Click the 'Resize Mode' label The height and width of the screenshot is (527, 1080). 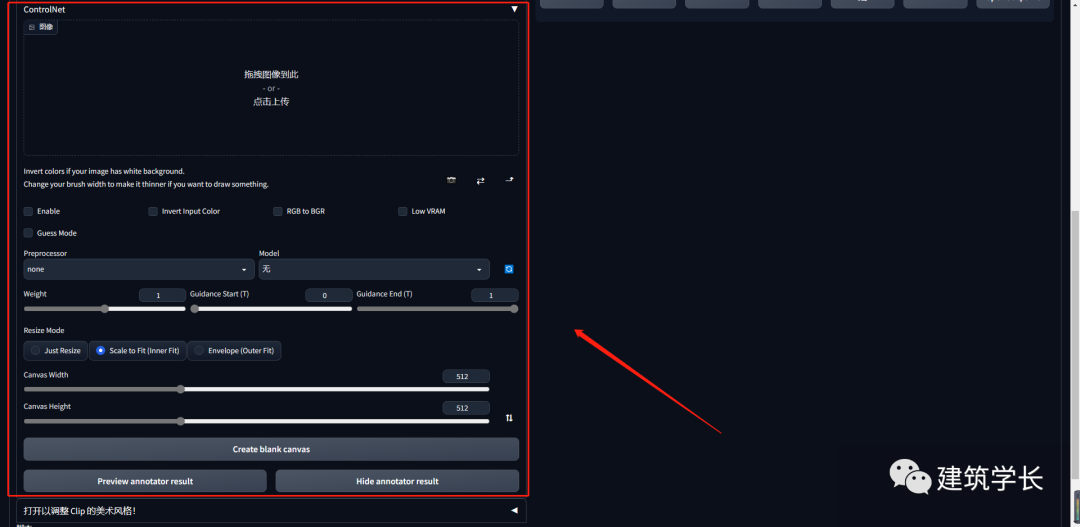[x=44, y=331]
